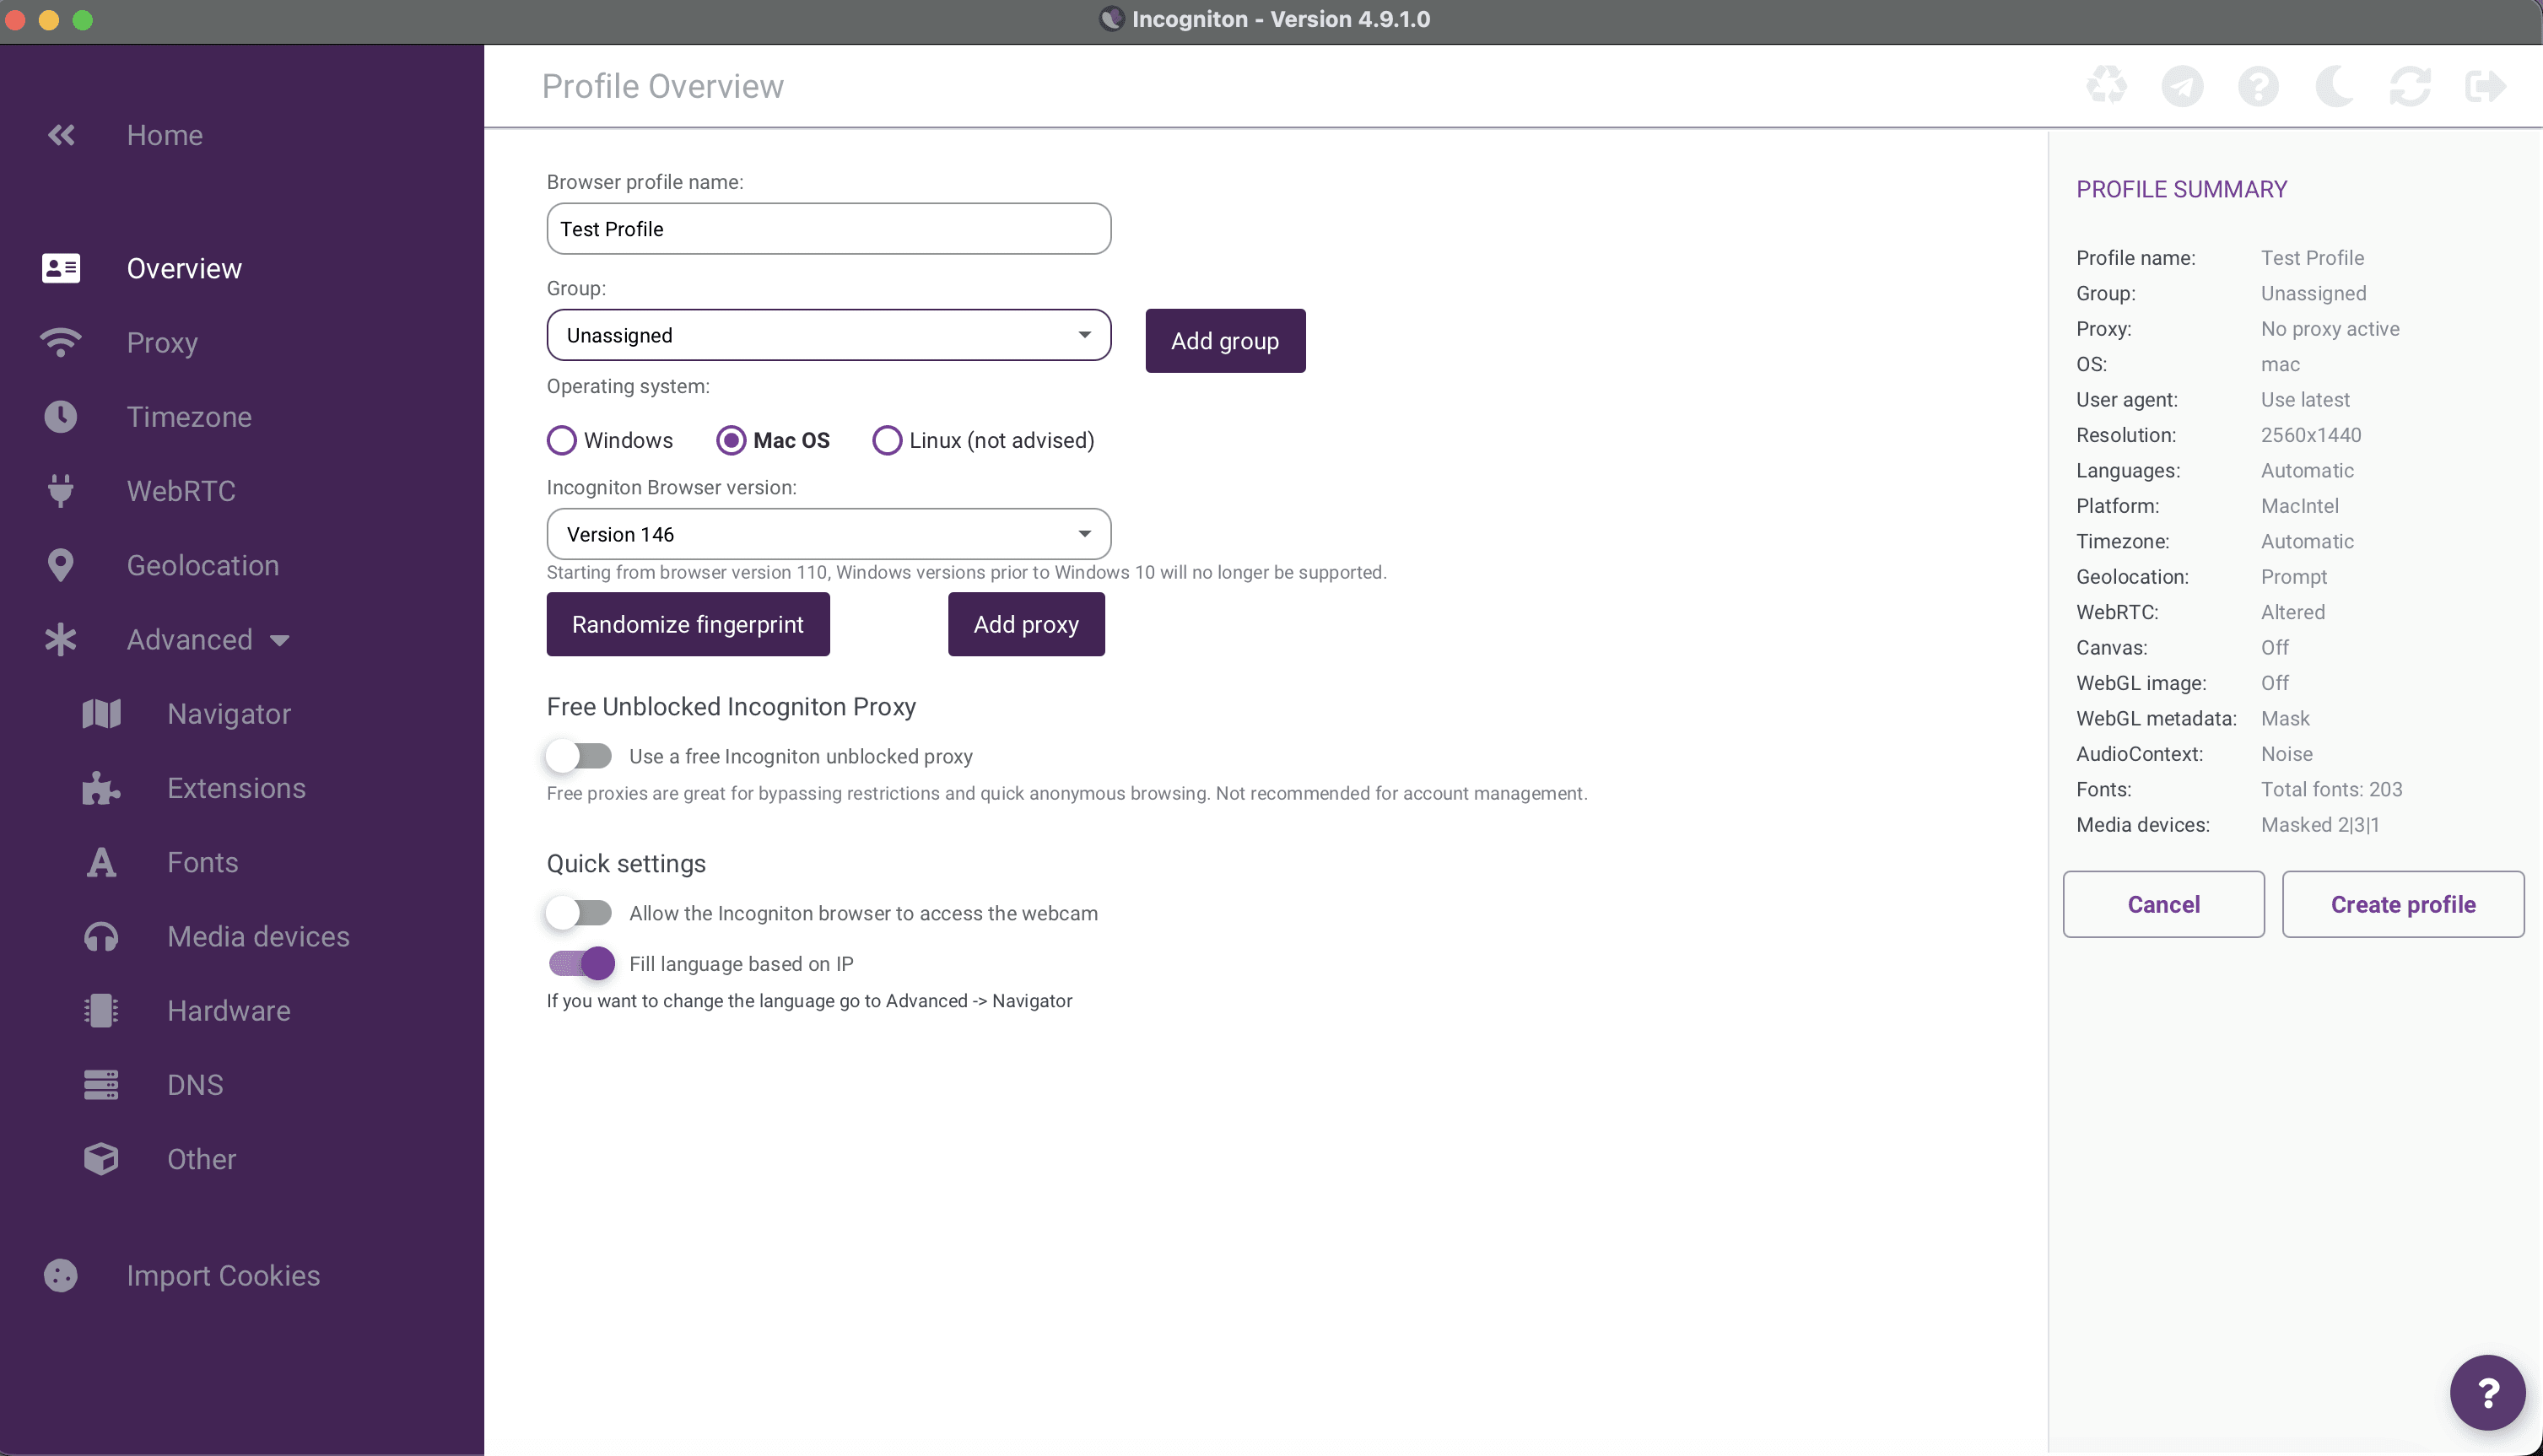2543x1456 pixels.
Task: Click the Fonts letter A icon
Action: tap(101, 862)
